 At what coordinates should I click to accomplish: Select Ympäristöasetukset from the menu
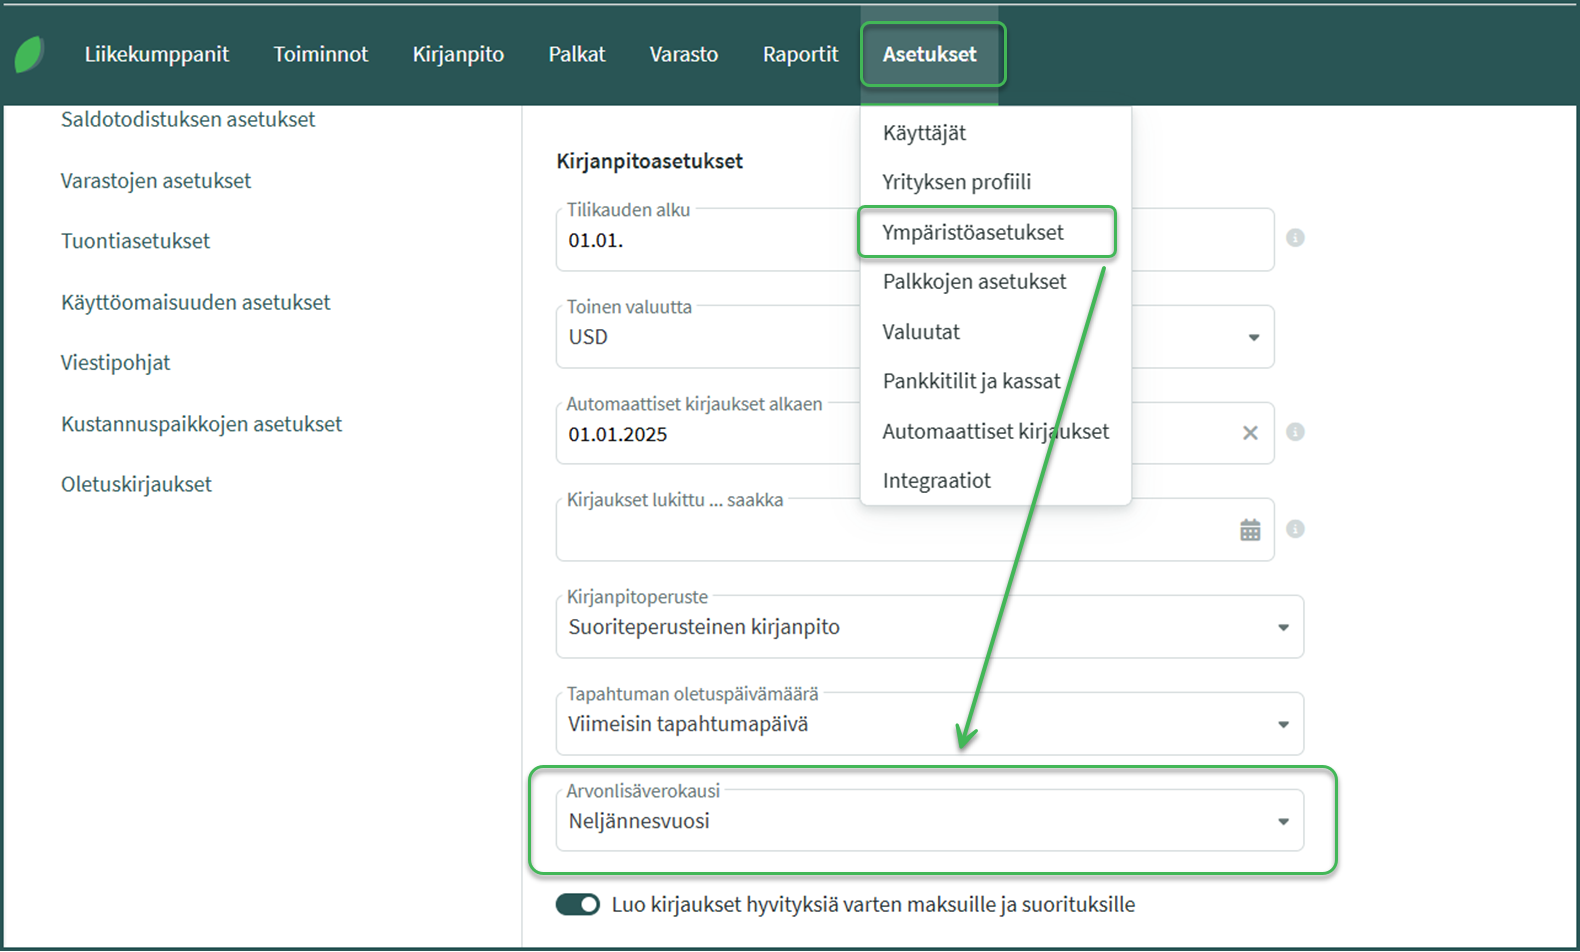coord(973,233)
